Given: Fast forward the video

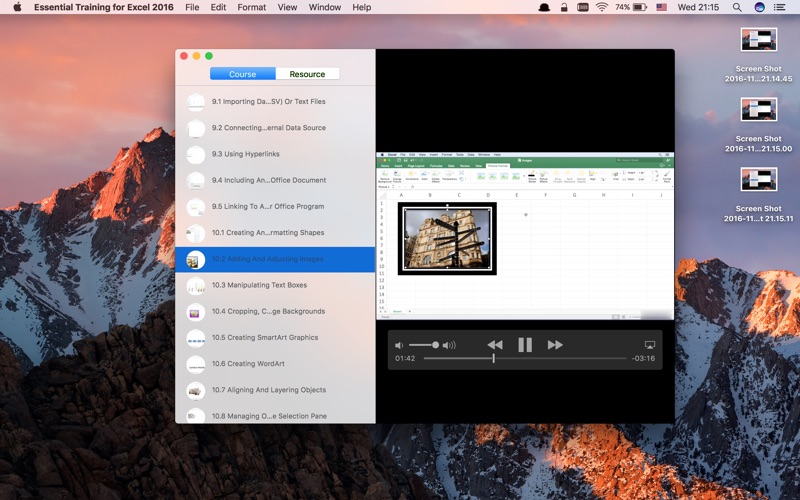Looking at the screenshot, I should tap(555, 345).
